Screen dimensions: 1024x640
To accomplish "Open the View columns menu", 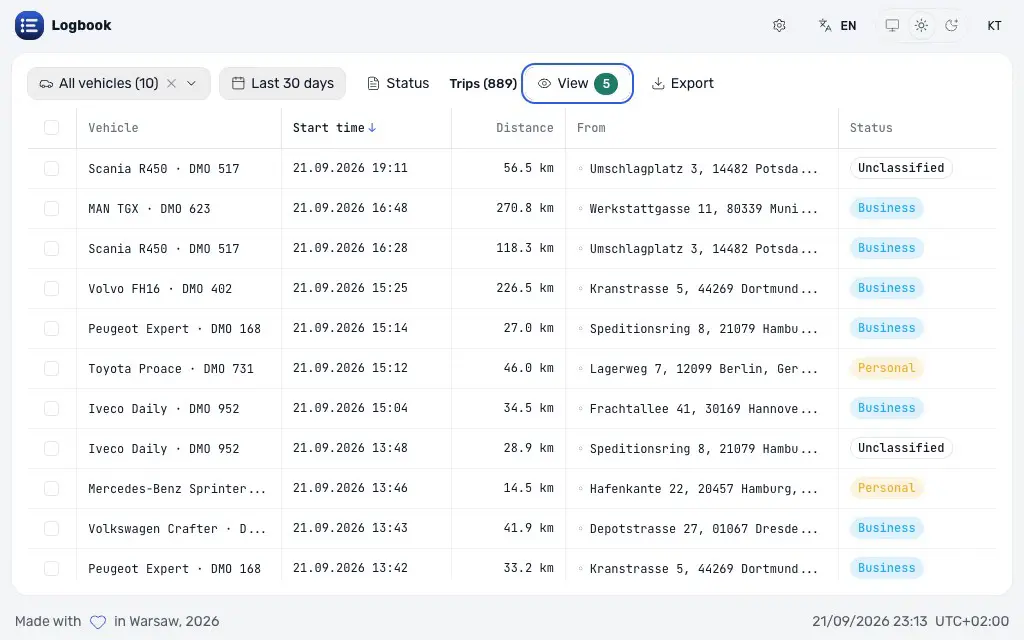I will pos(577,84).
